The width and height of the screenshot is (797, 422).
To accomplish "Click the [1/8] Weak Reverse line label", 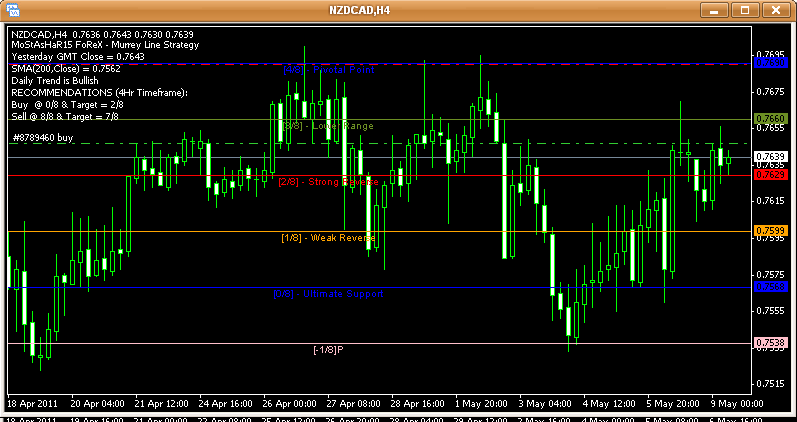I will pos(327,238).
